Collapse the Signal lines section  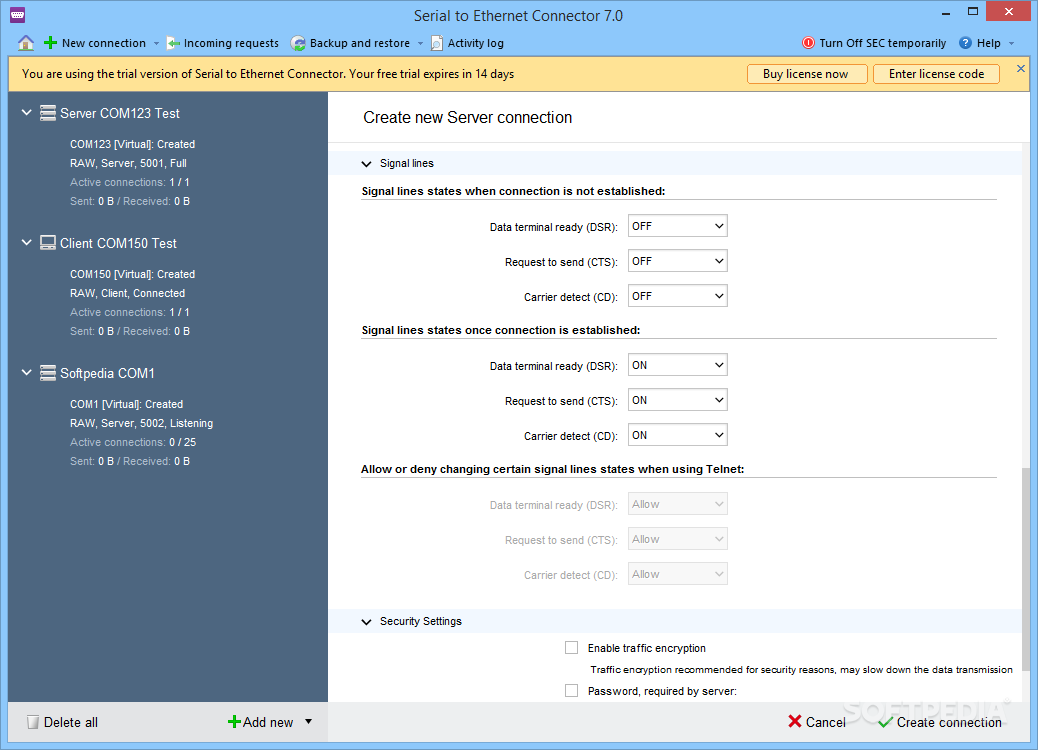[366, 164]
